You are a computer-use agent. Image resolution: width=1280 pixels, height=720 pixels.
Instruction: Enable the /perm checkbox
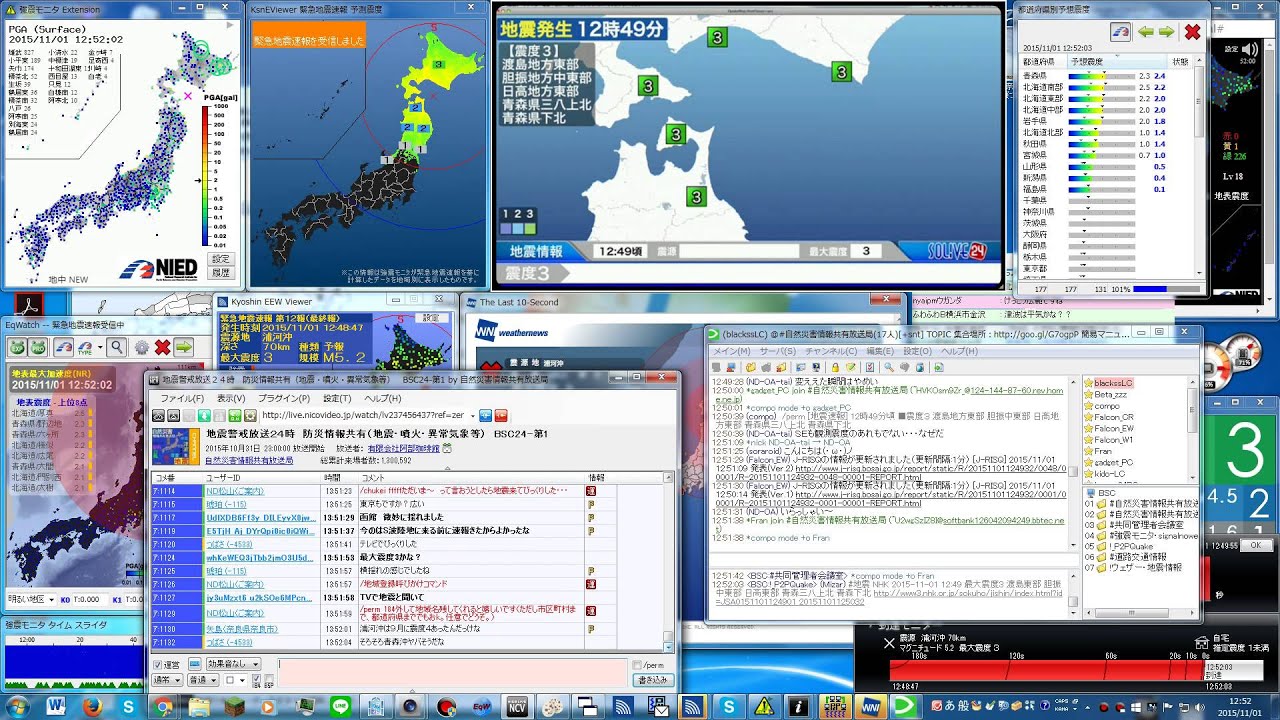637,664
